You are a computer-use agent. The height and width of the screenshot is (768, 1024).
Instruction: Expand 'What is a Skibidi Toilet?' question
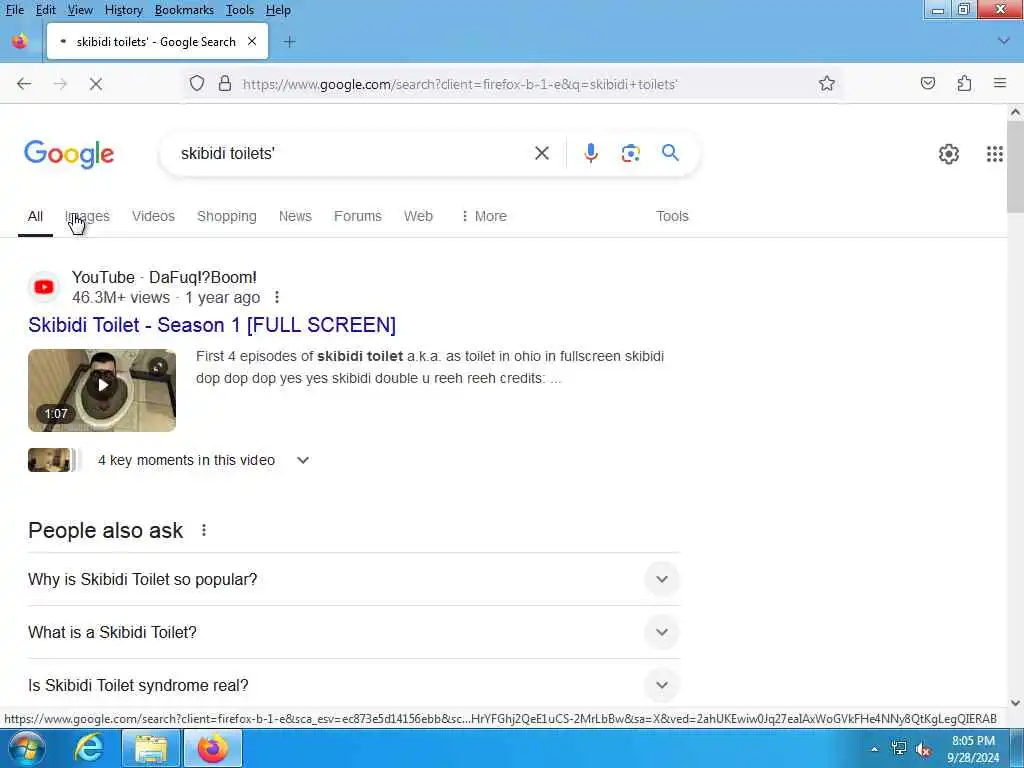pyautogui.click(x=354, y=632)
